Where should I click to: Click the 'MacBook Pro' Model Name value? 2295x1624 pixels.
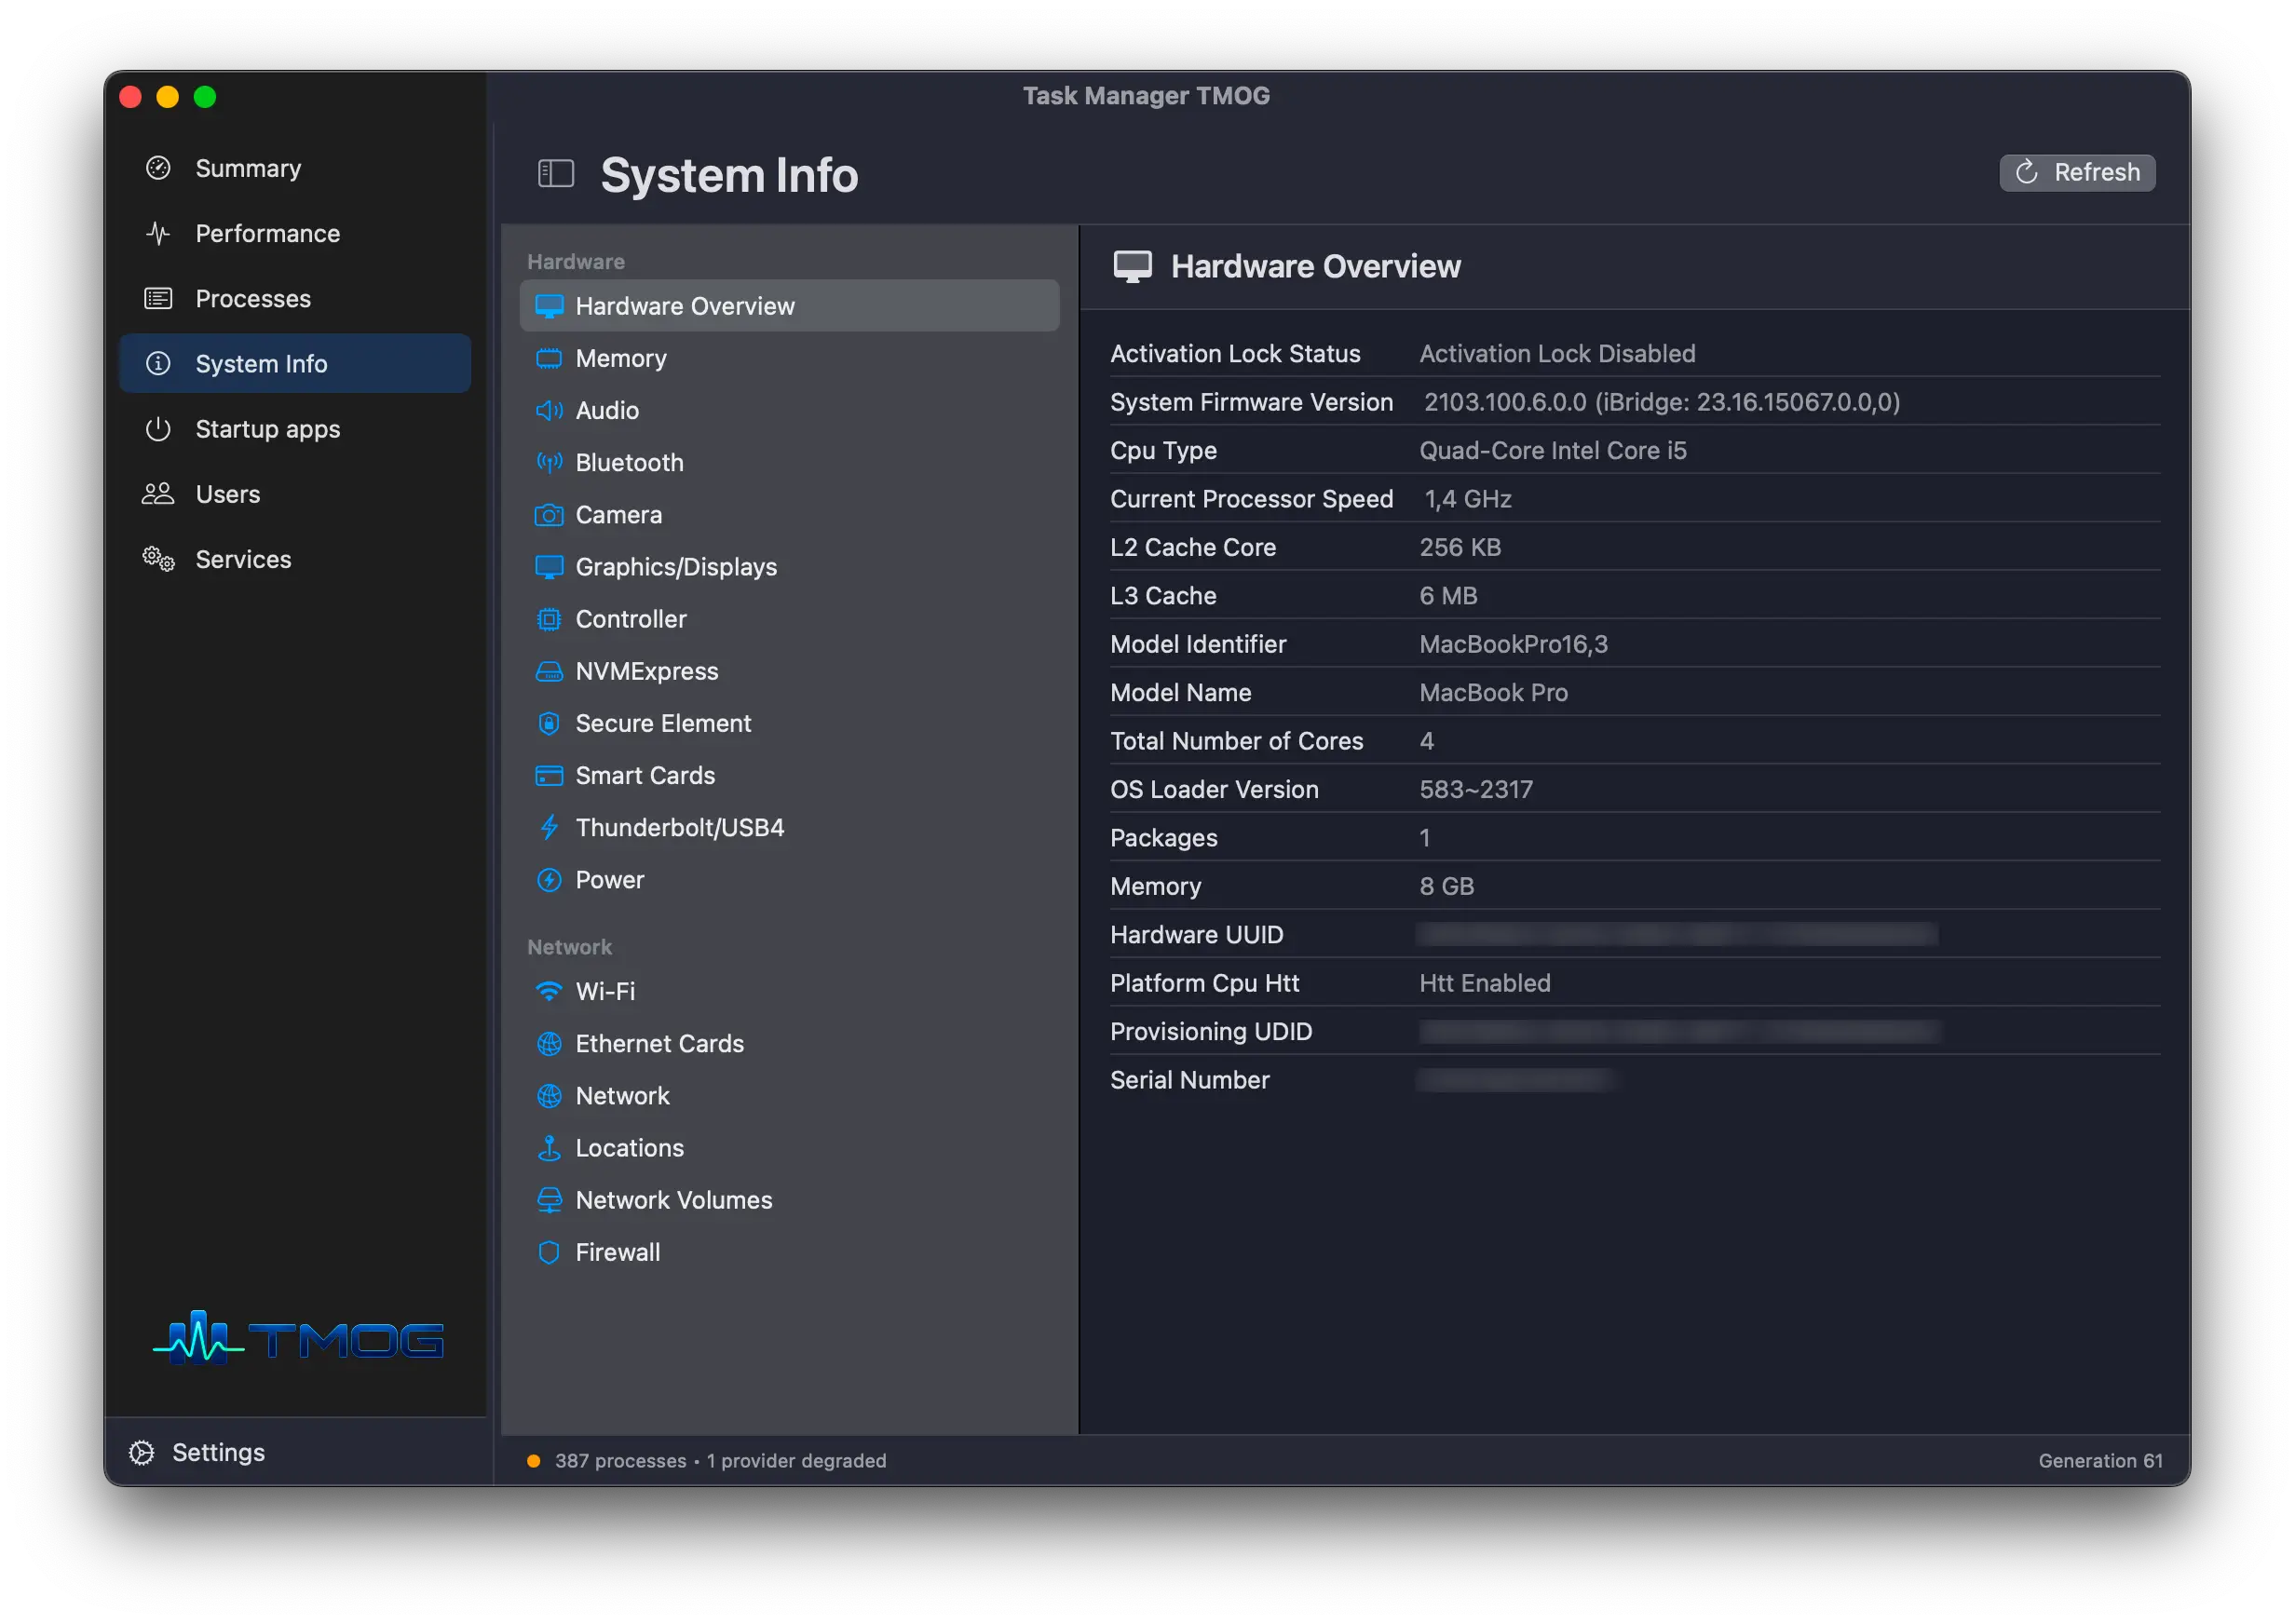tap(1493, 692)
